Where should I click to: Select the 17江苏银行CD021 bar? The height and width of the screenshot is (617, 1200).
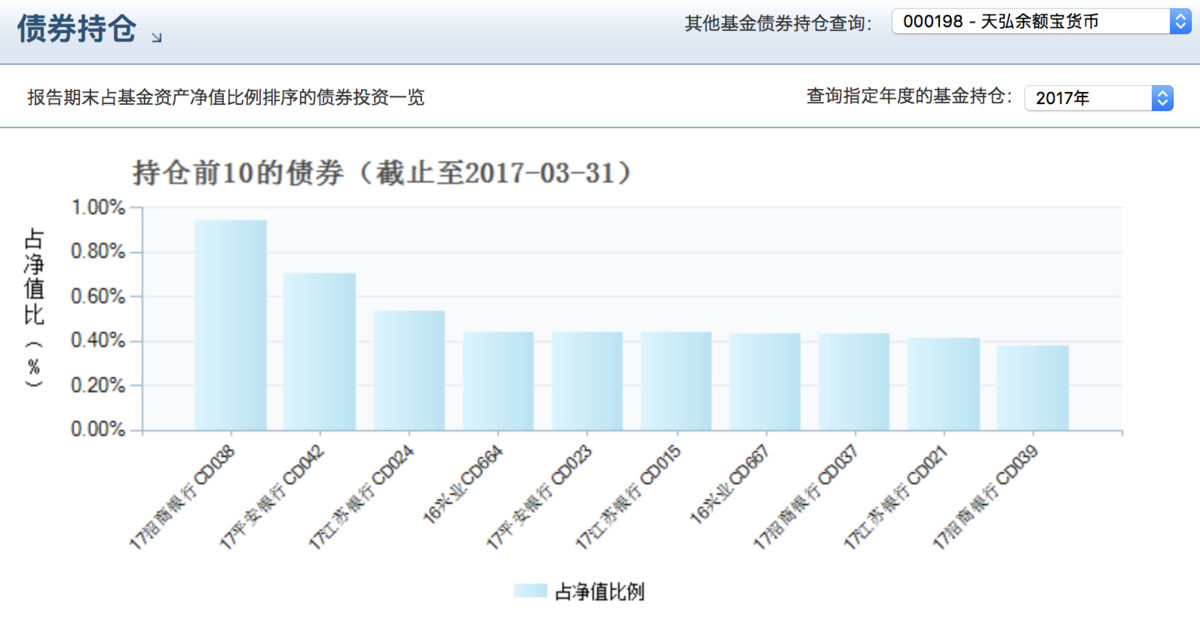click(944, 384)
